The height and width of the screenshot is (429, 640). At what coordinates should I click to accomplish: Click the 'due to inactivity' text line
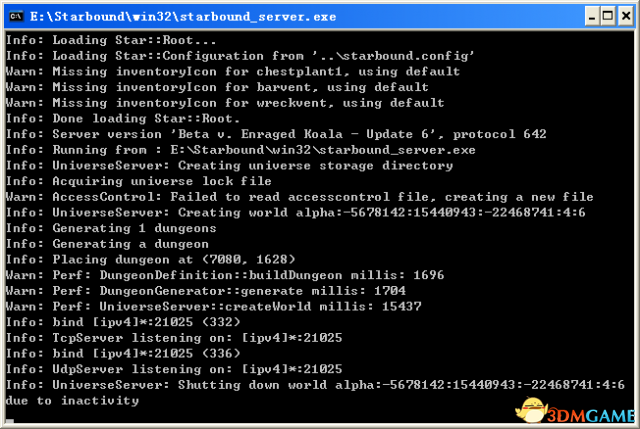[72, 400]
